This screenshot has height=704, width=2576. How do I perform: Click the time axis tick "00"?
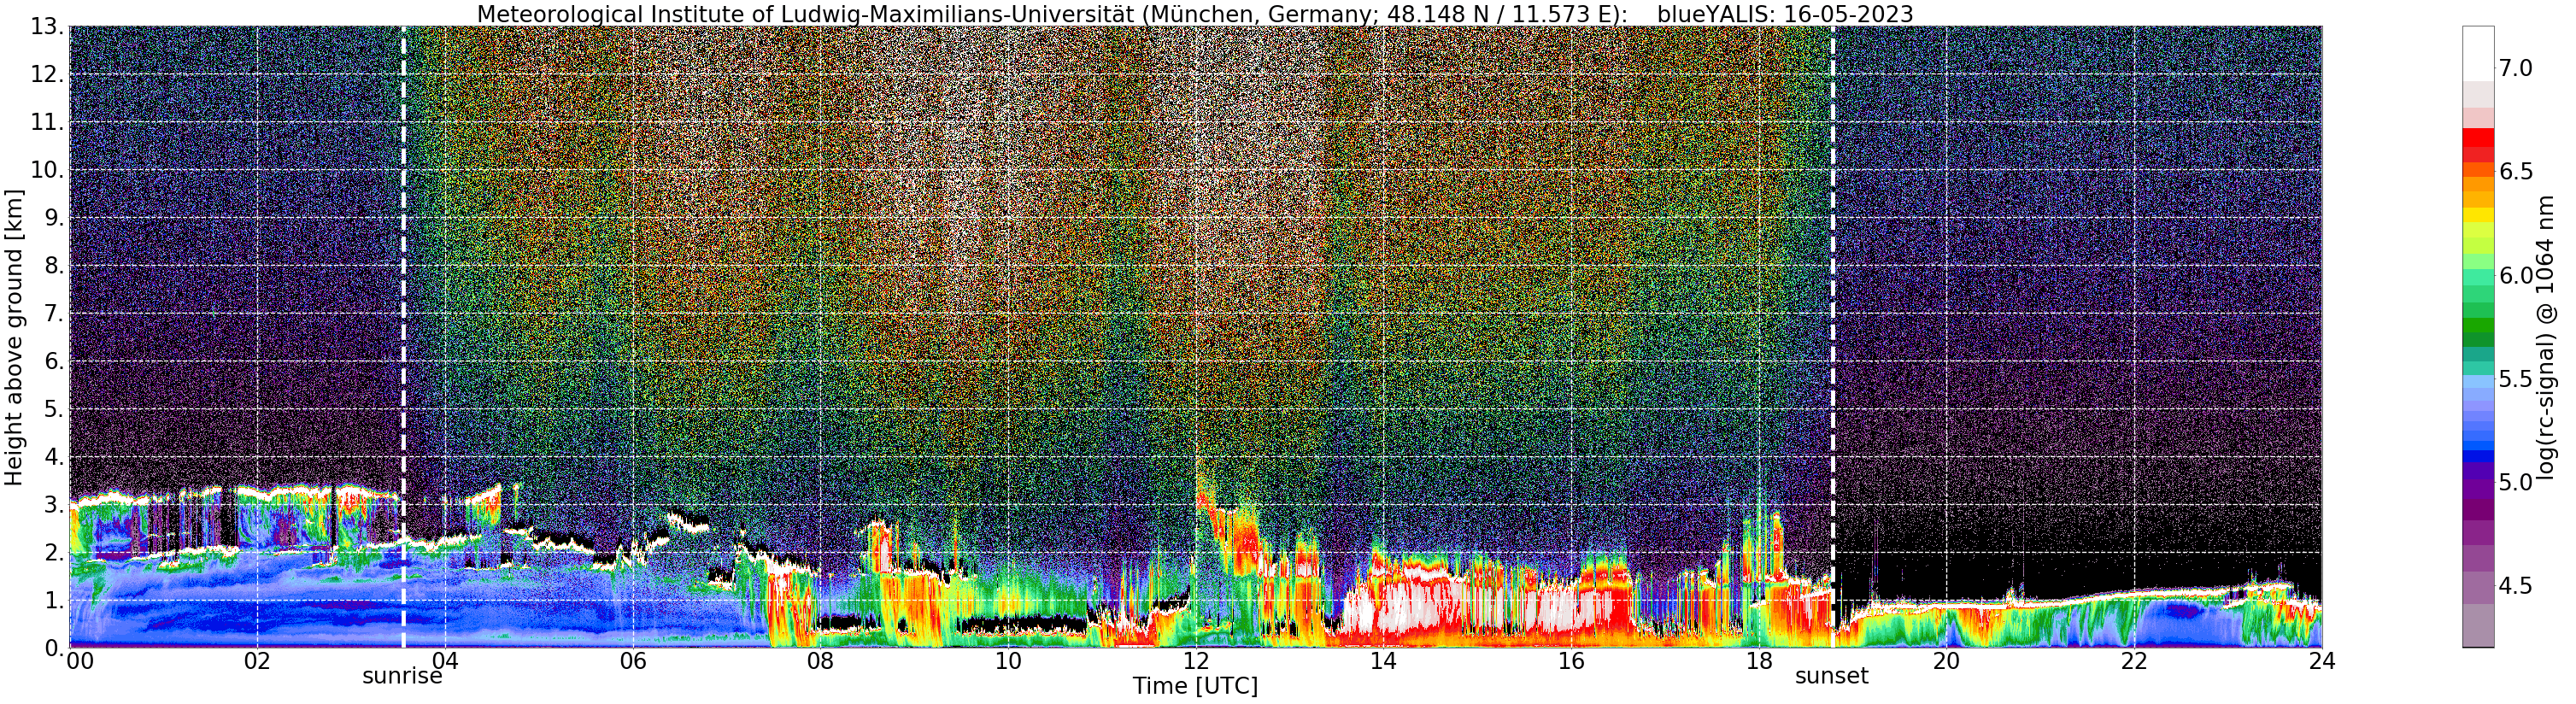tap(80, 661)
